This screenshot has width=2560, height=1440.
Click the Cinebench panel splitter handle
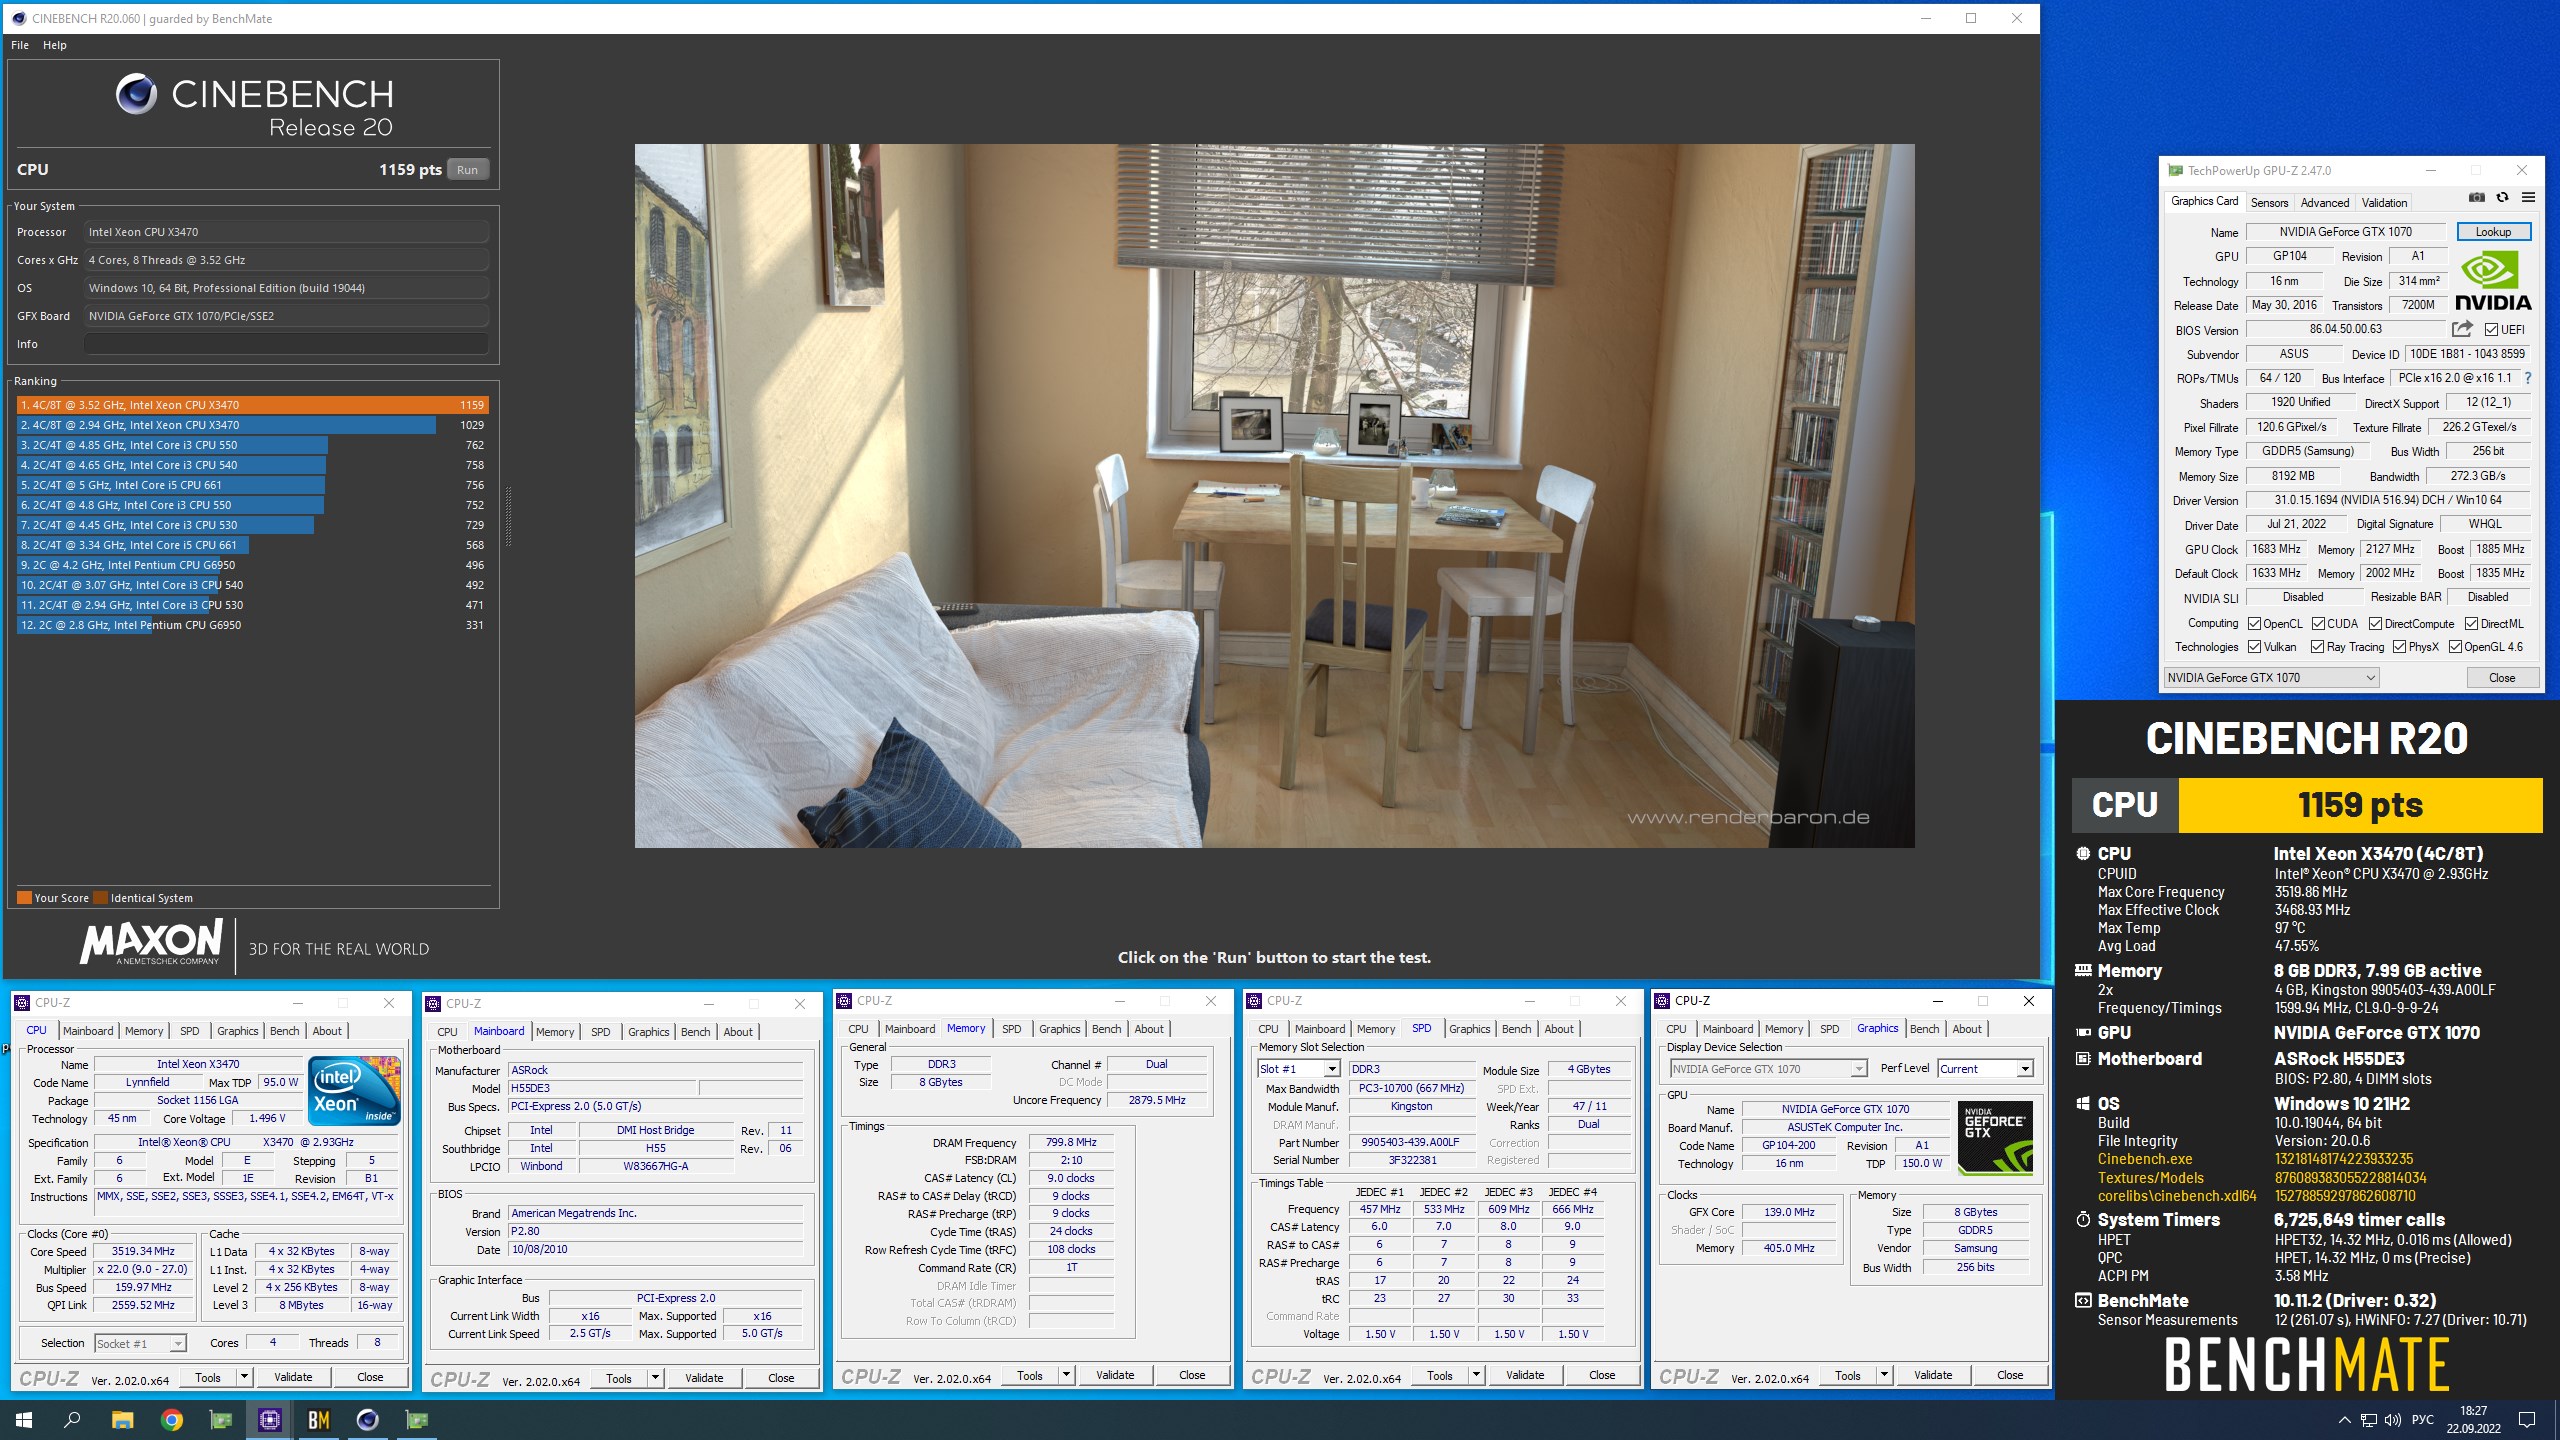pyautogui.click(x=508, y=516)
